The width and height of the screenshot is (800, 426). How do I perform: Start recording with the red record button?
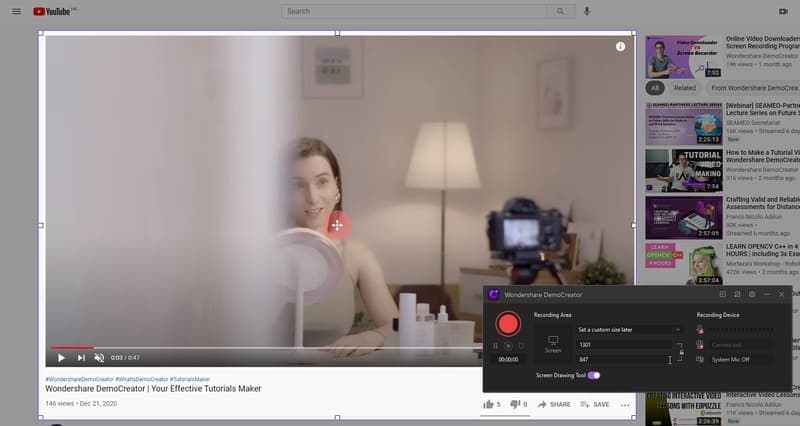coord(508,324)
